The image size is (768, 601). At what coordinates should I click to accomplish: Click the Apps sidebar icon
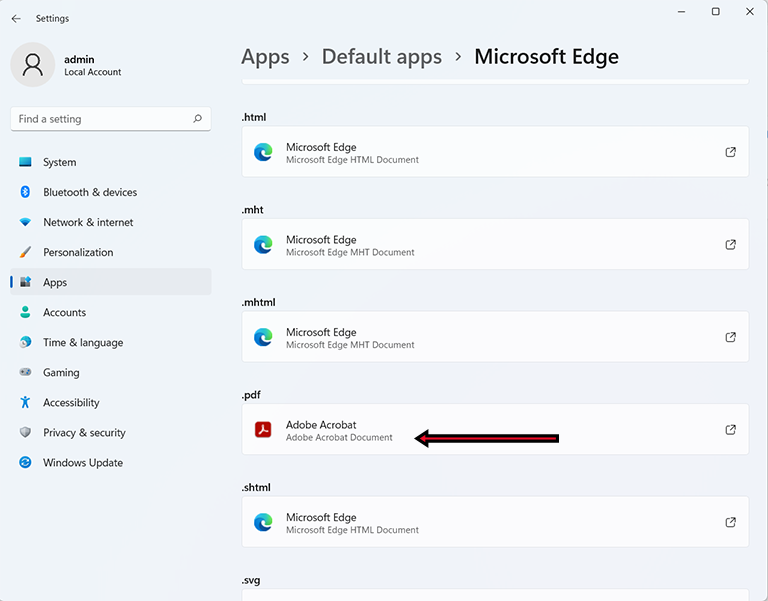coord(25,282)
